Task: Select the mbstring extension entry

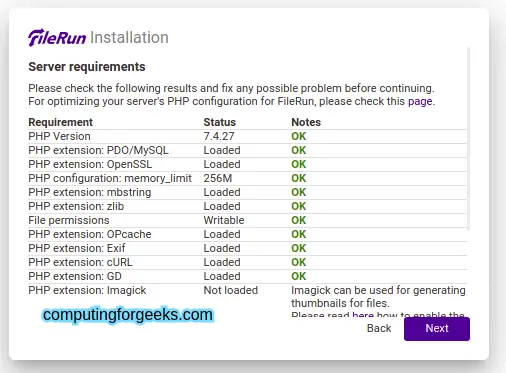Action: point(247,192)
